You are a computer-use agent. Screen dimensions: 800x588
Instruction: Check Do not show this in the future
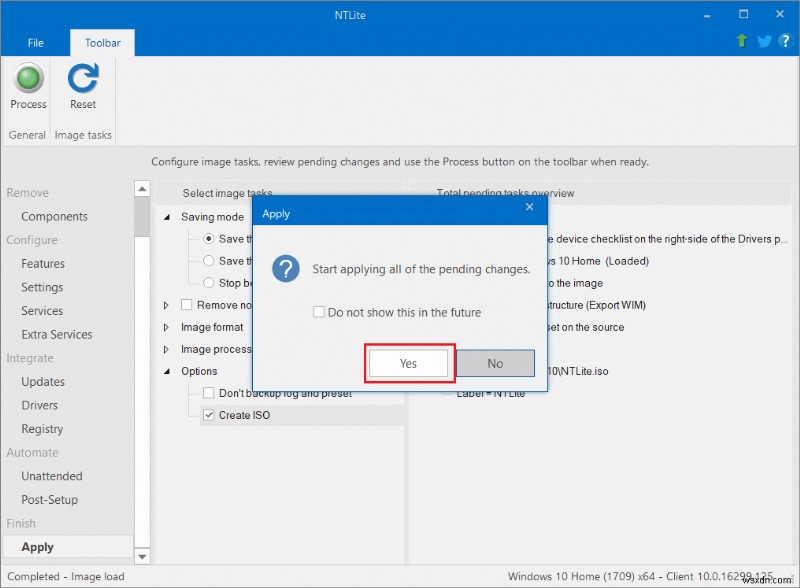pyautogui.click(x=319, y=312)
